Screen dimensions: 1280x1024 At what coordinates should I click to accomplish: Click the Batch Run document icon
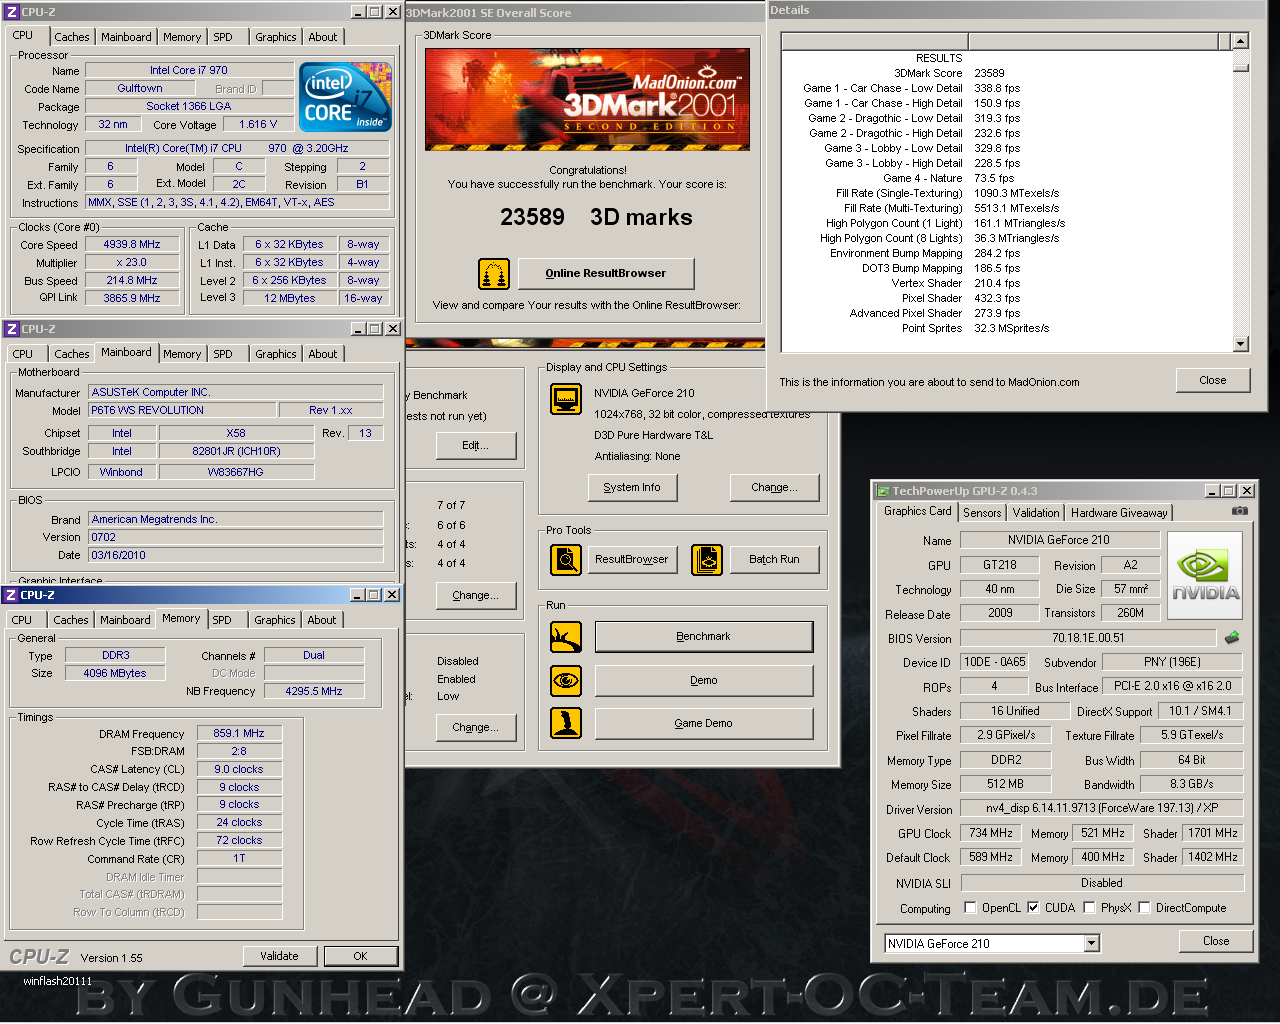(707, 560)
